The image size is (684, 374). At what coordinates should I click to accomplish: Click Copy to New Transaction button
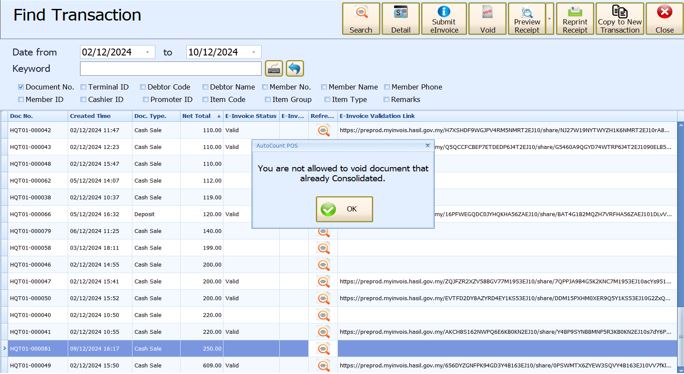[619, 19]
